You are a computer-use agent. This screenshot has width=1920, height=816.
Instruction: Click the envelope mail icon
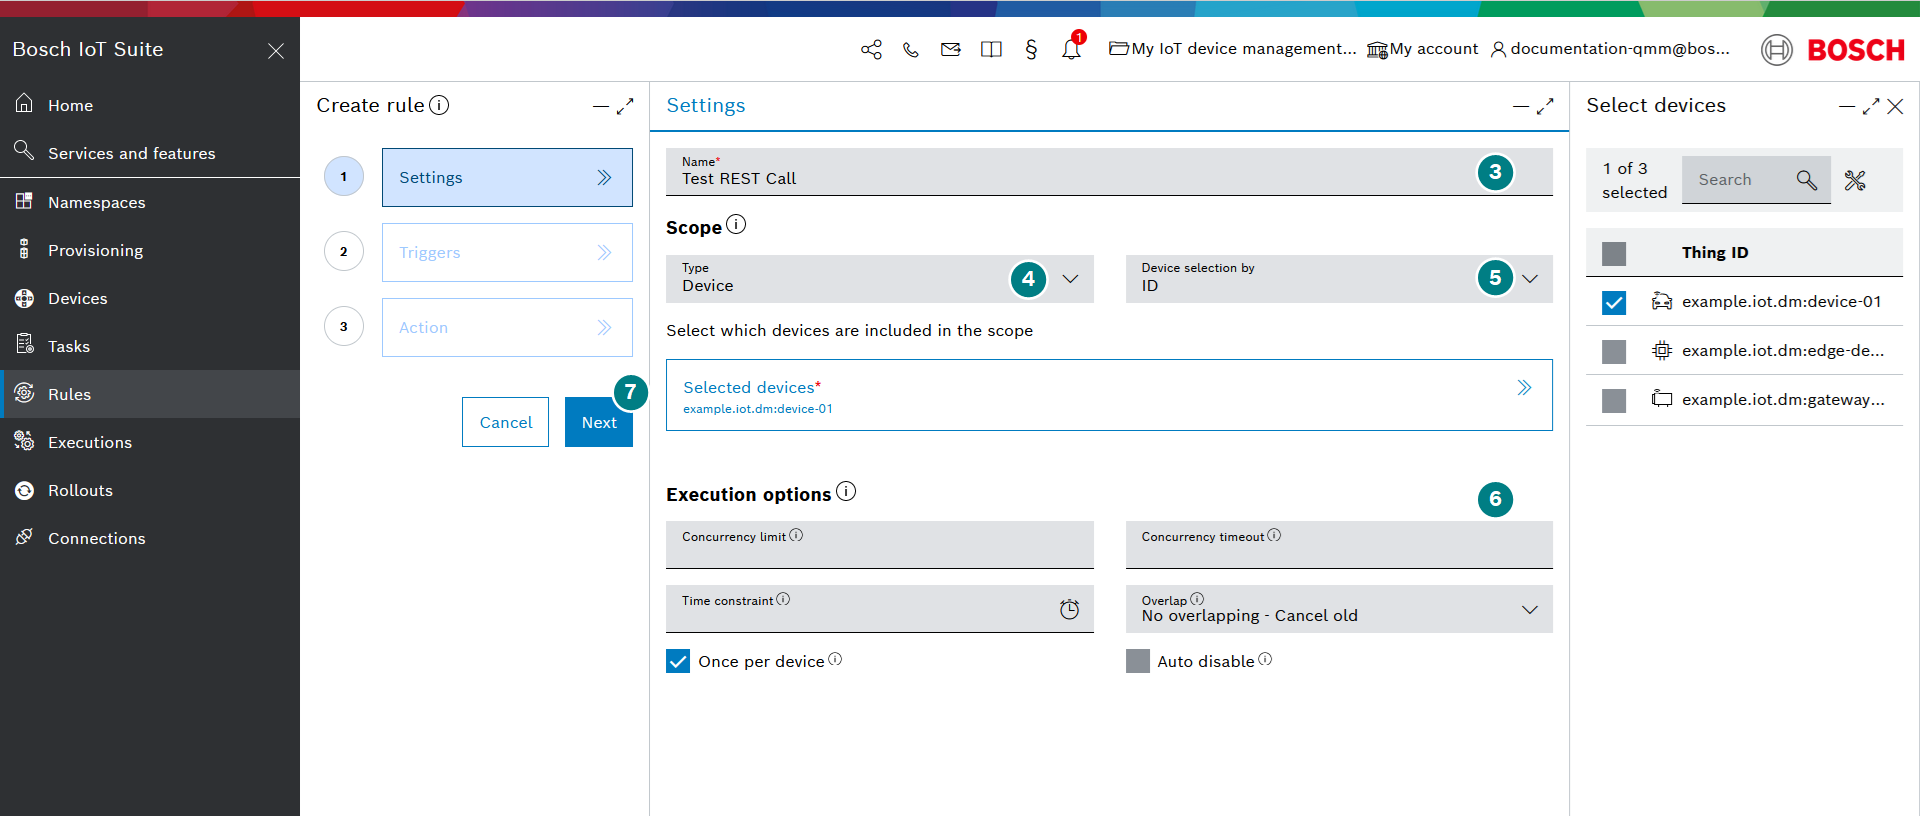[x=951, y=49]
